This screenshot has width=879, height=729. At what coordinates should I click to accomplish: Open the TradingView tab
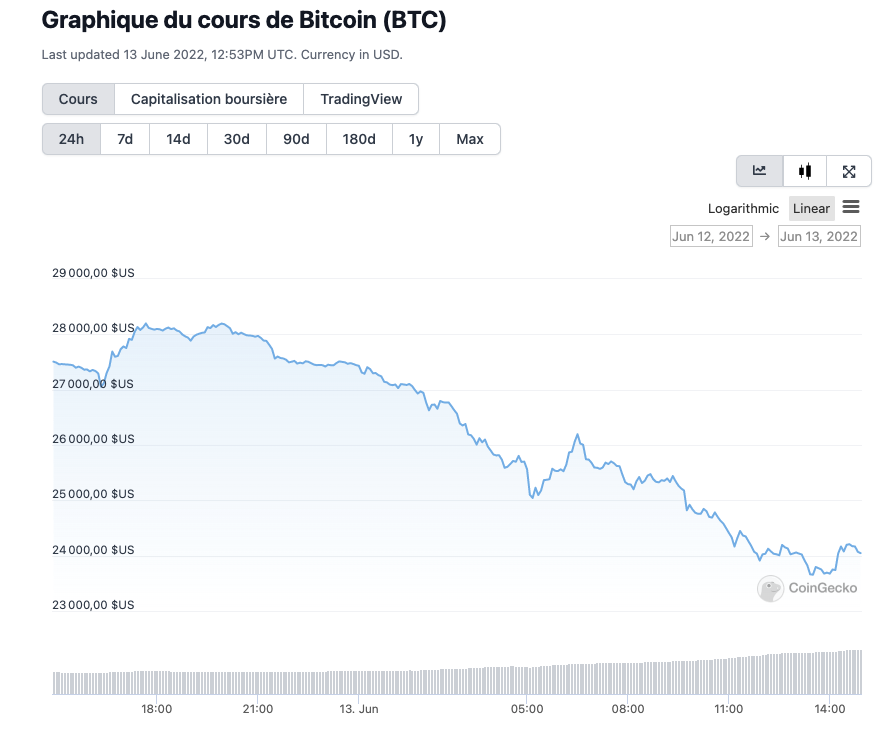(x=361, y=99)
